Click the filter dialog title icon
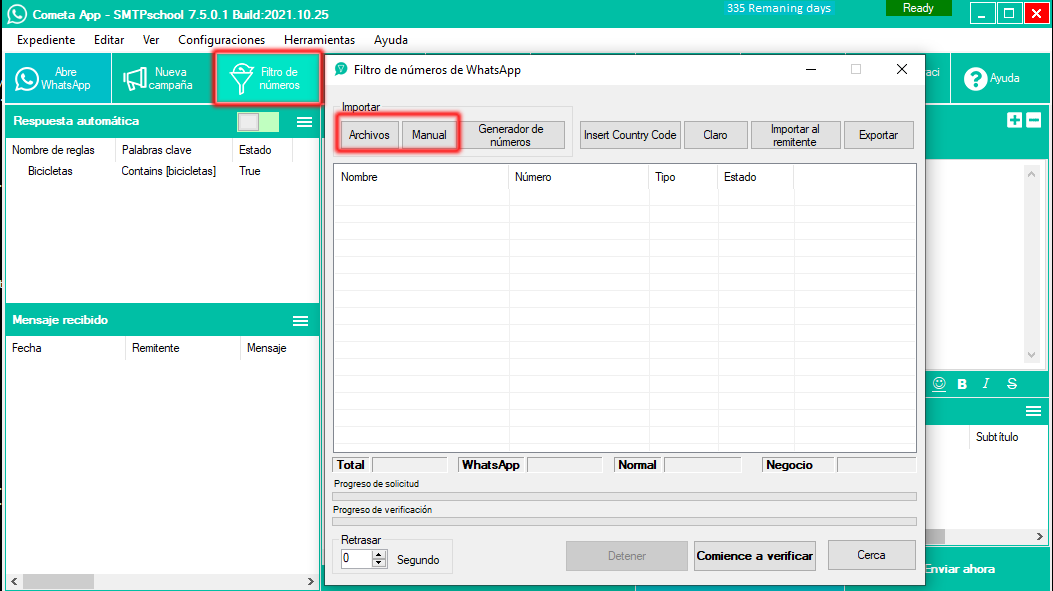The height and width of the screenshot is (591, 1053). (341, 69)
